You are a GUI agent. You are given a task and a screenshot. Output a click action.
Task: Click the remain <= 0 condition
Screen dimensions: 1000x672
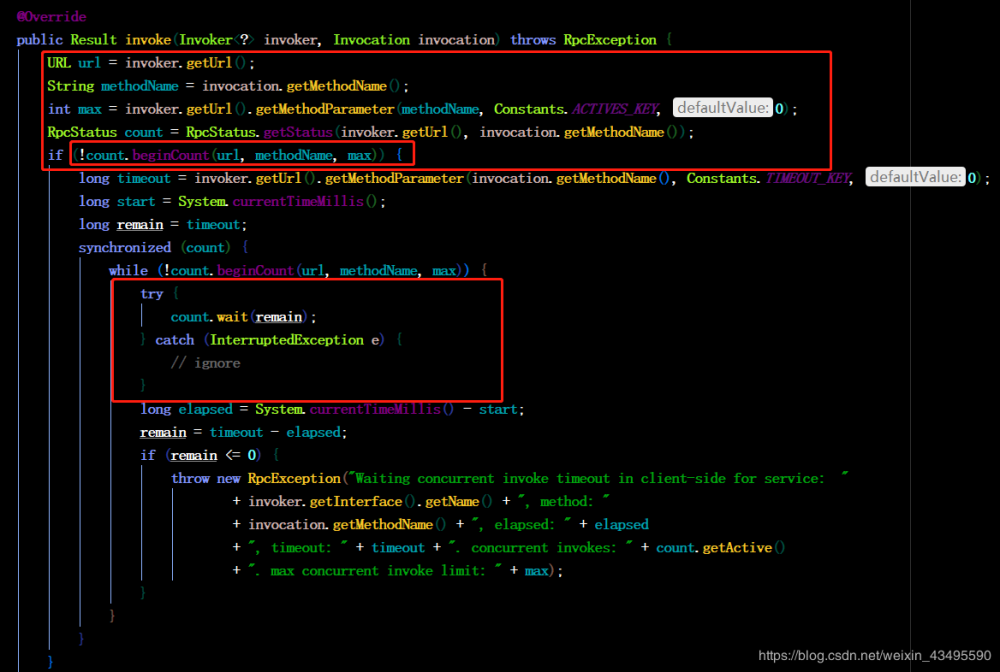click(x=214, y=455)
